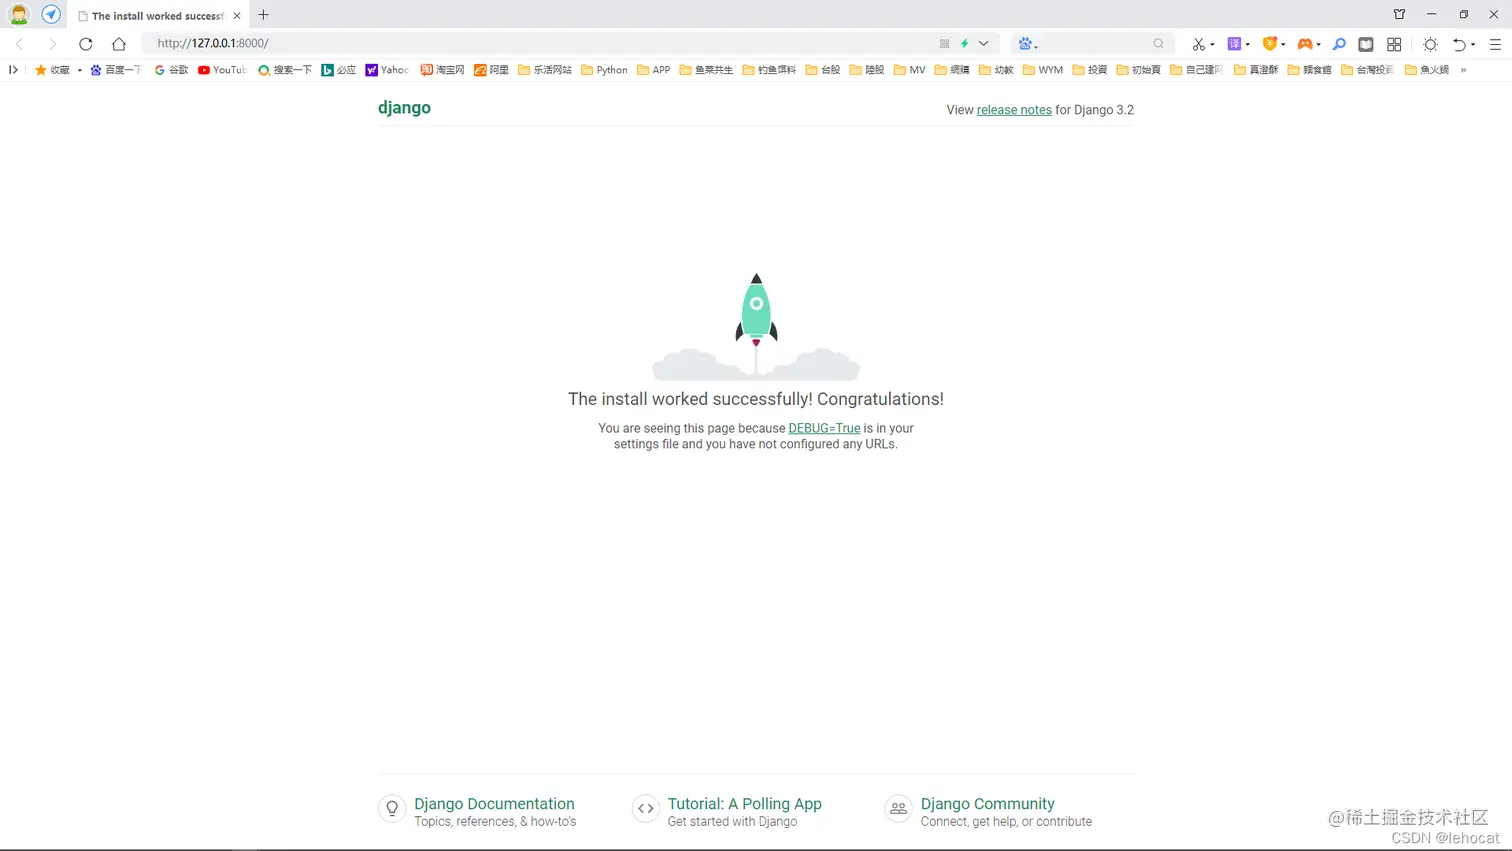Screen dimensions: 1512x851
Task: Expand the undo closed tab dropdown
Action: coord(1473,44)
